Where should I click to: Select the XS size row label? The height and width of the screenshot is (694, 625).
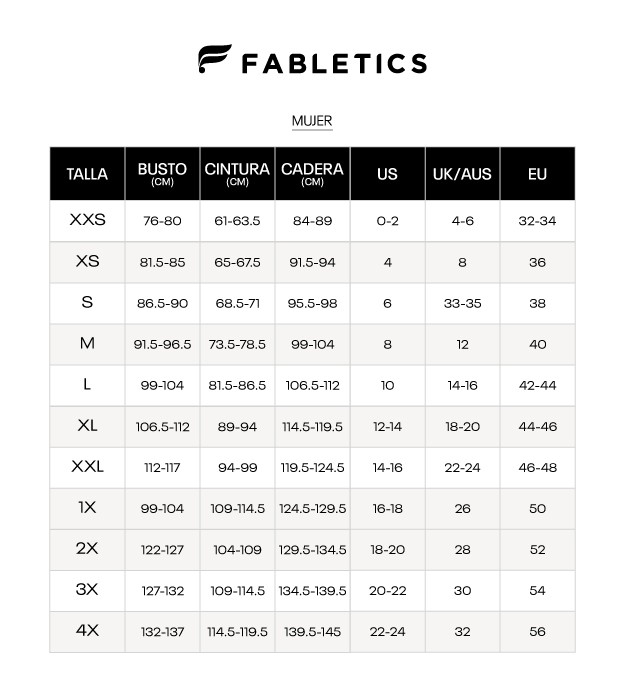[87, 261]
